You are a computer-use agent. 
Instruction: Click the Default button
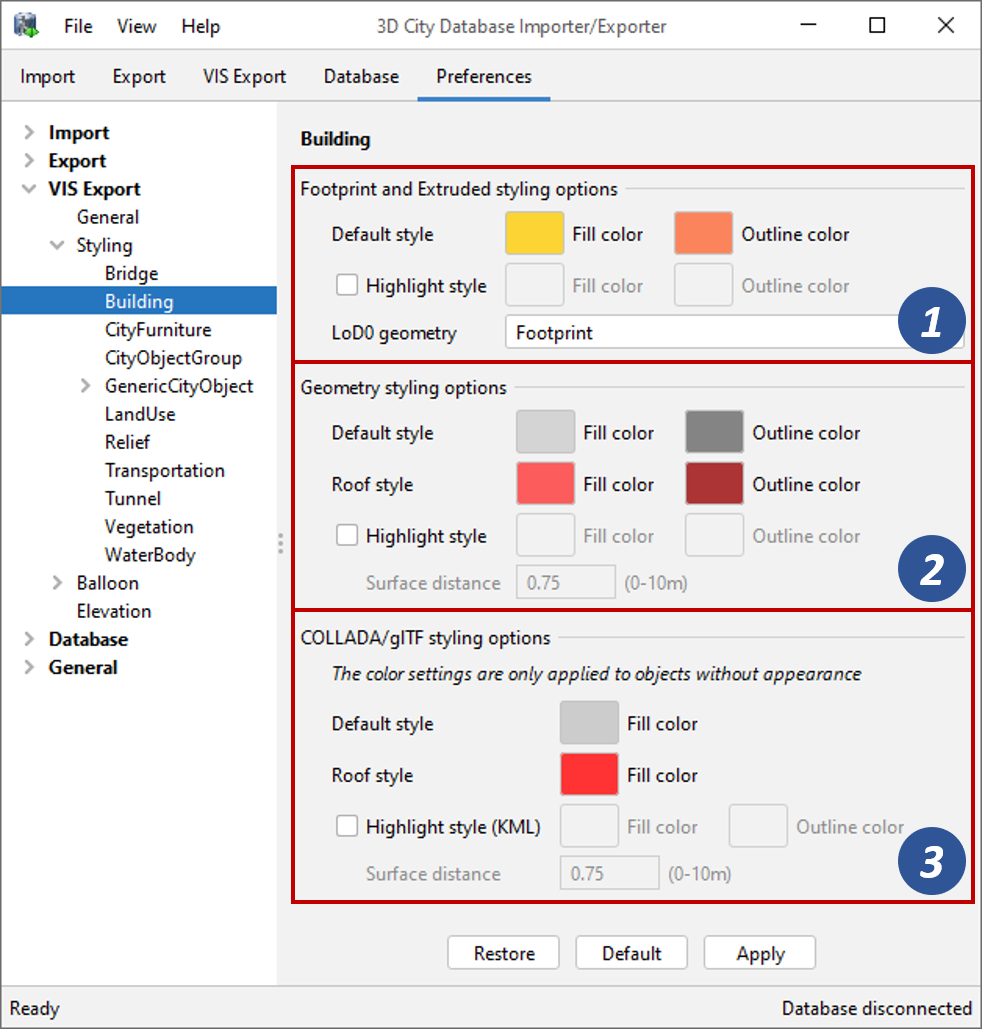pyautogui.click(x=631, y=953)
